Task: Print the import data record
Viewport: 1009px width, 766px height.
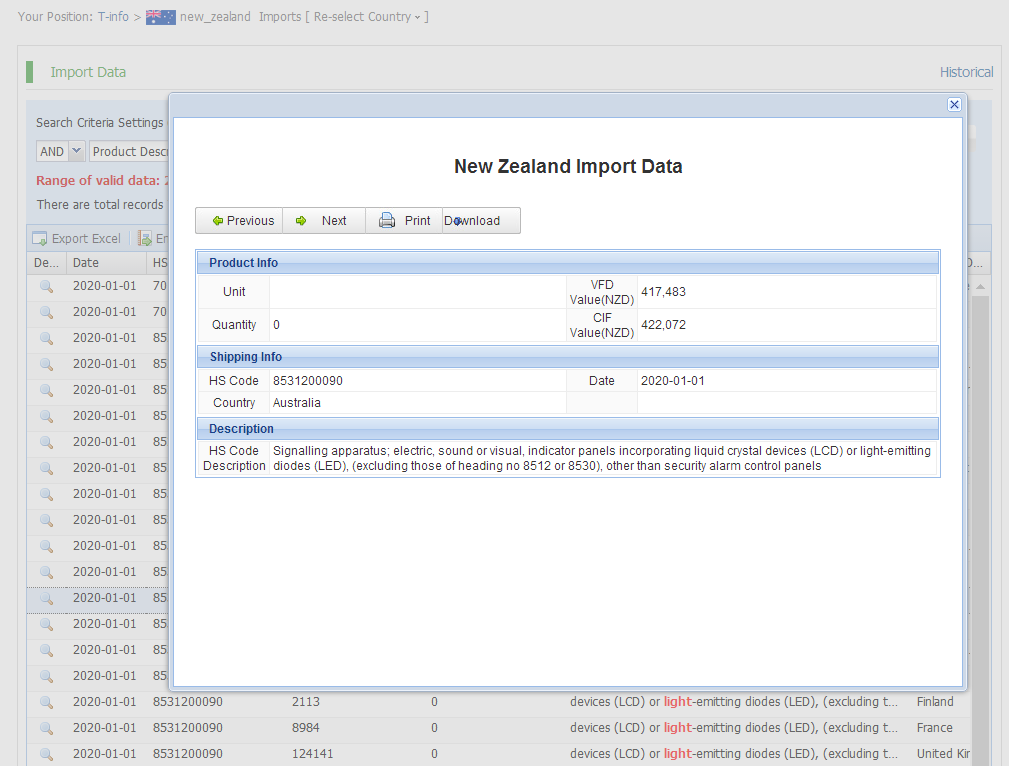Action: [x=405, y=221]
